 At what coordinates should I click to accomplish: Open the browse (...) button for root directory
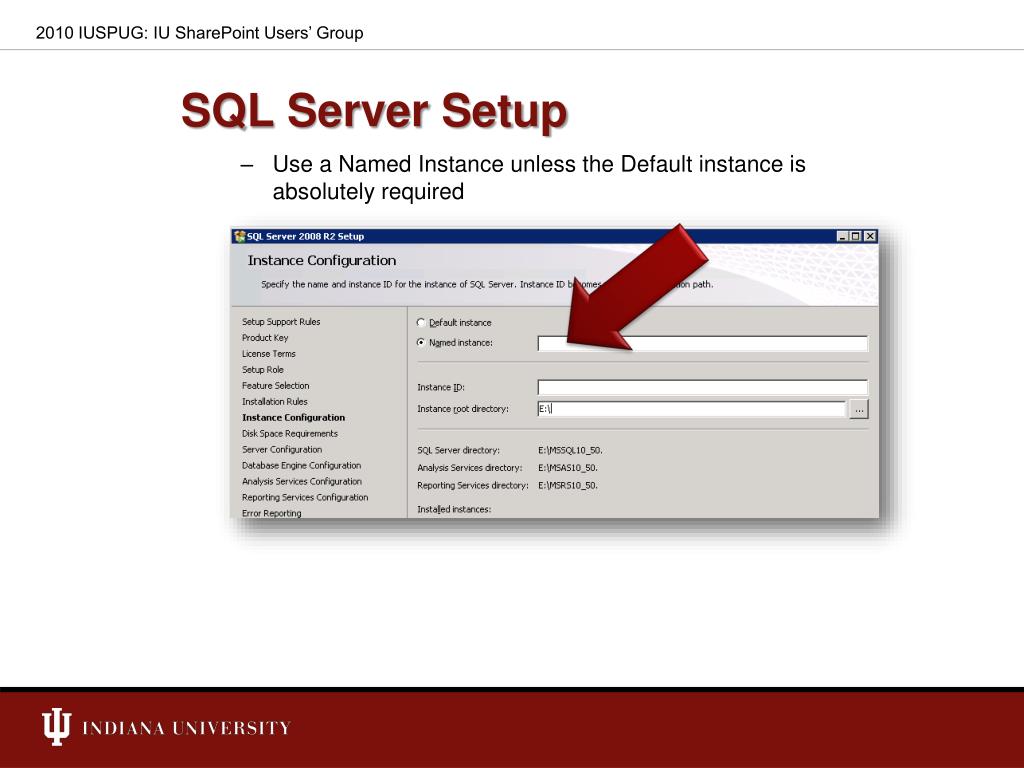point(859,409)
